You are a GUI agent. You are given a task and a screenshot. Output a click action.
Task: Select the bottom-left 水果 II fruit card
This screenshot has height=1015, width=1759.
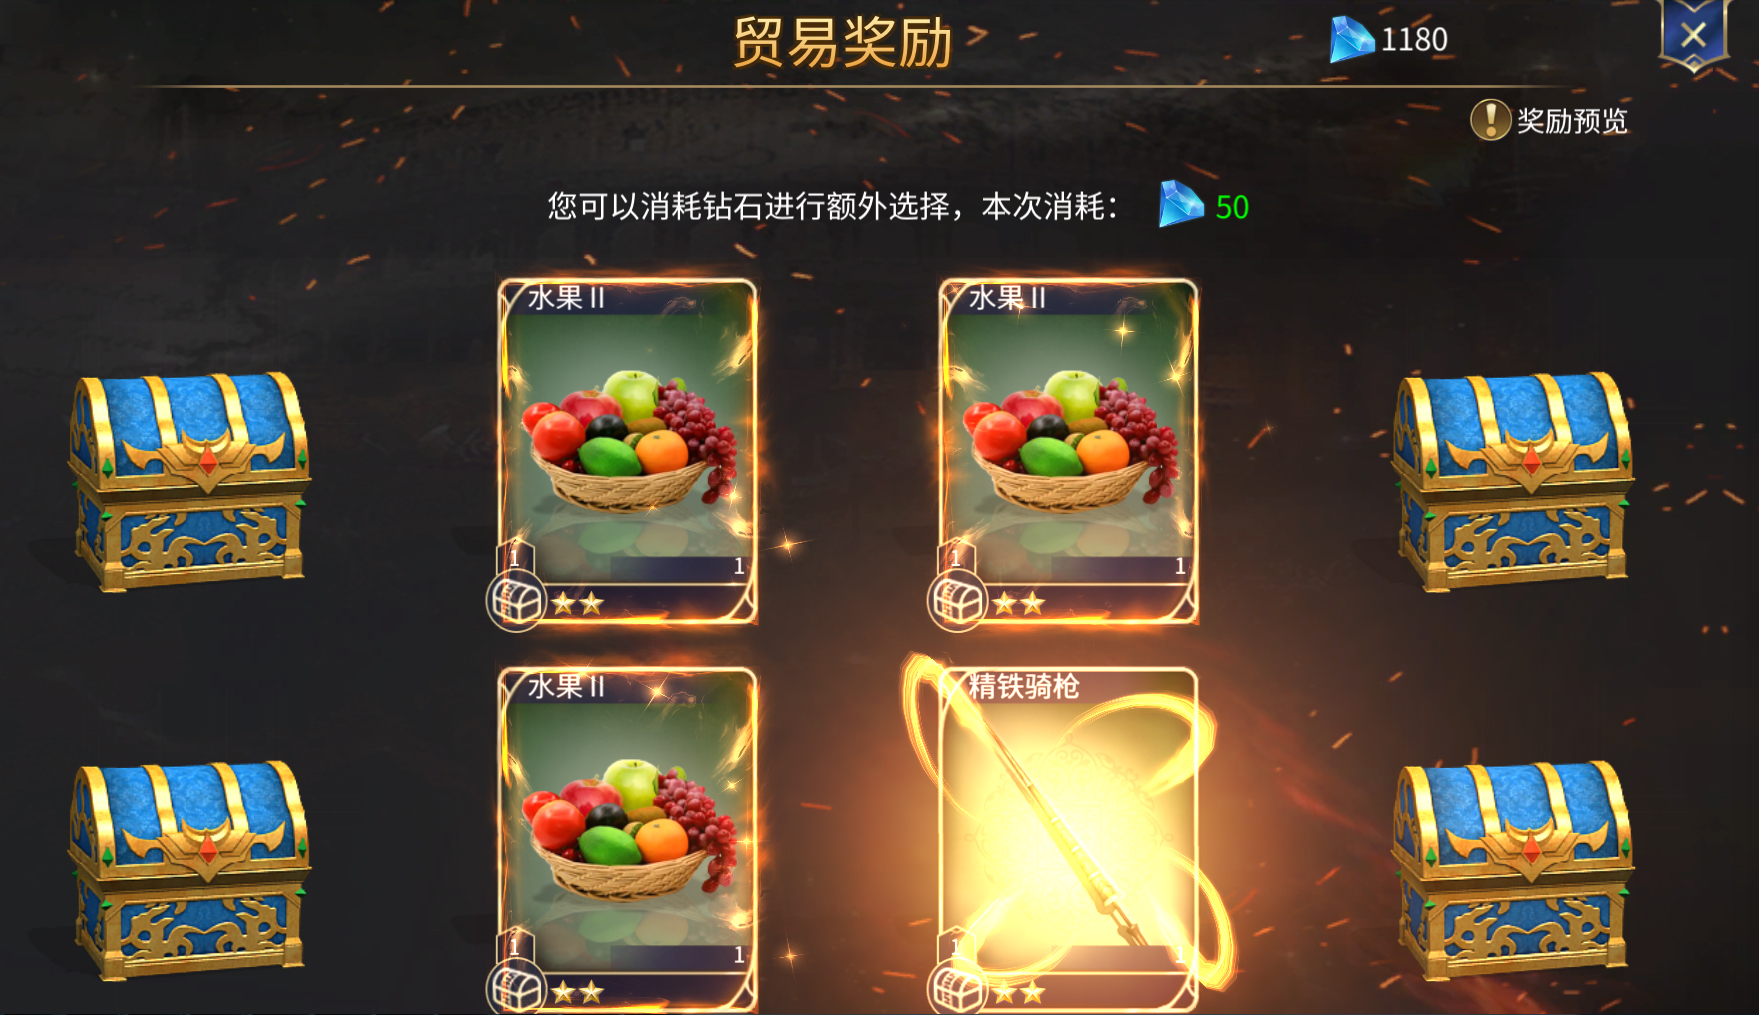[628, 840]
